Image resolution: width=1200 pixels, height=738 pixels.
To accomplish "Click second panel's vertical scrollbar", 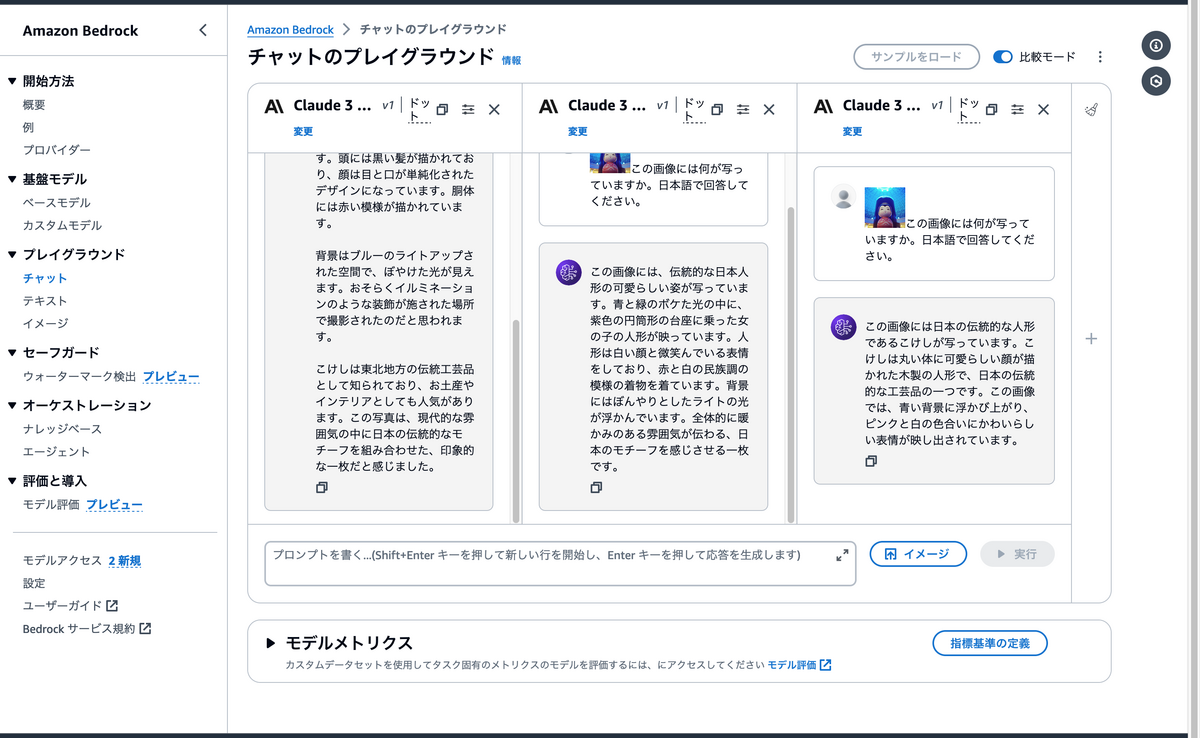I will coord(791,365).
